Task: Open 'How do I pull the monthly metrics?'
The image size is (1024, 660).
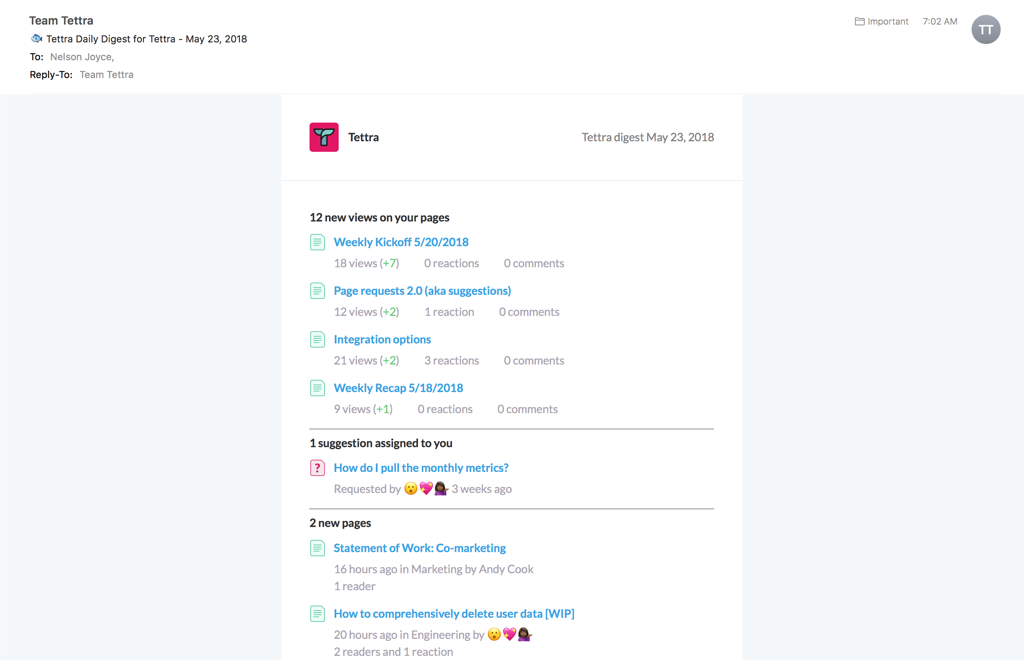Action: (x=421, y=468)
